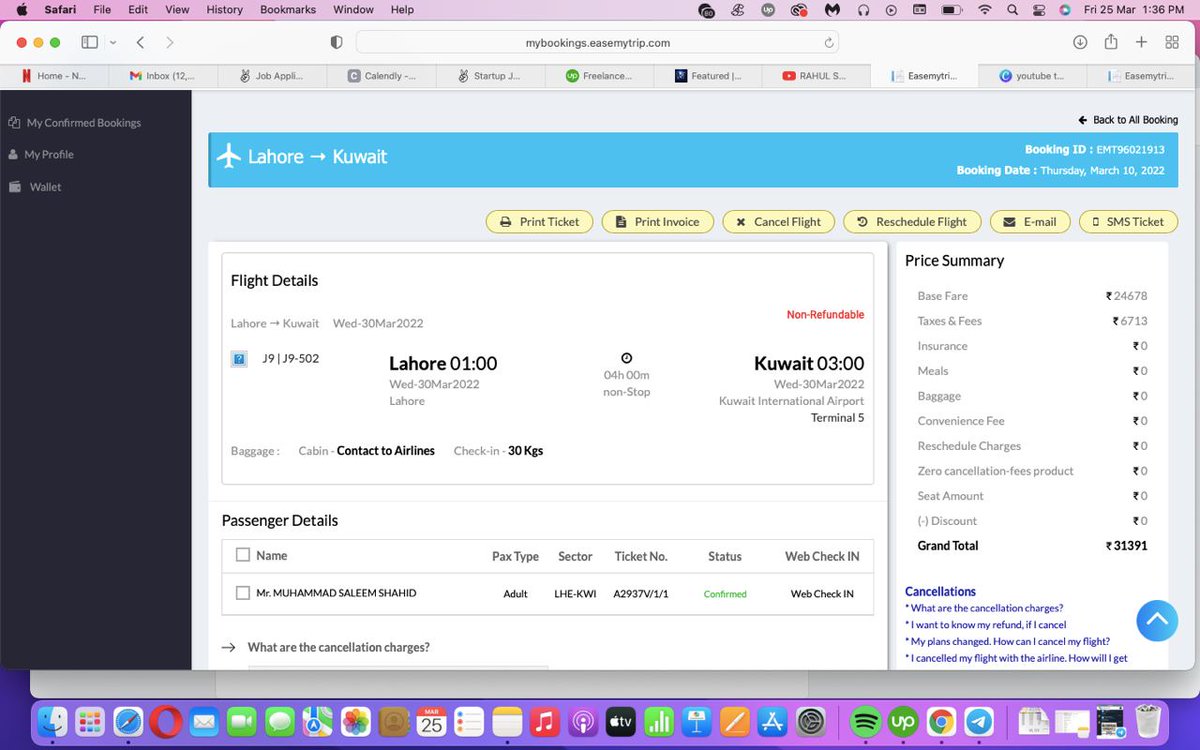Screen dimensions: 1200x750
Task: Click the Safari address bar
Action: pyautogui.click(x=597, y=43)
